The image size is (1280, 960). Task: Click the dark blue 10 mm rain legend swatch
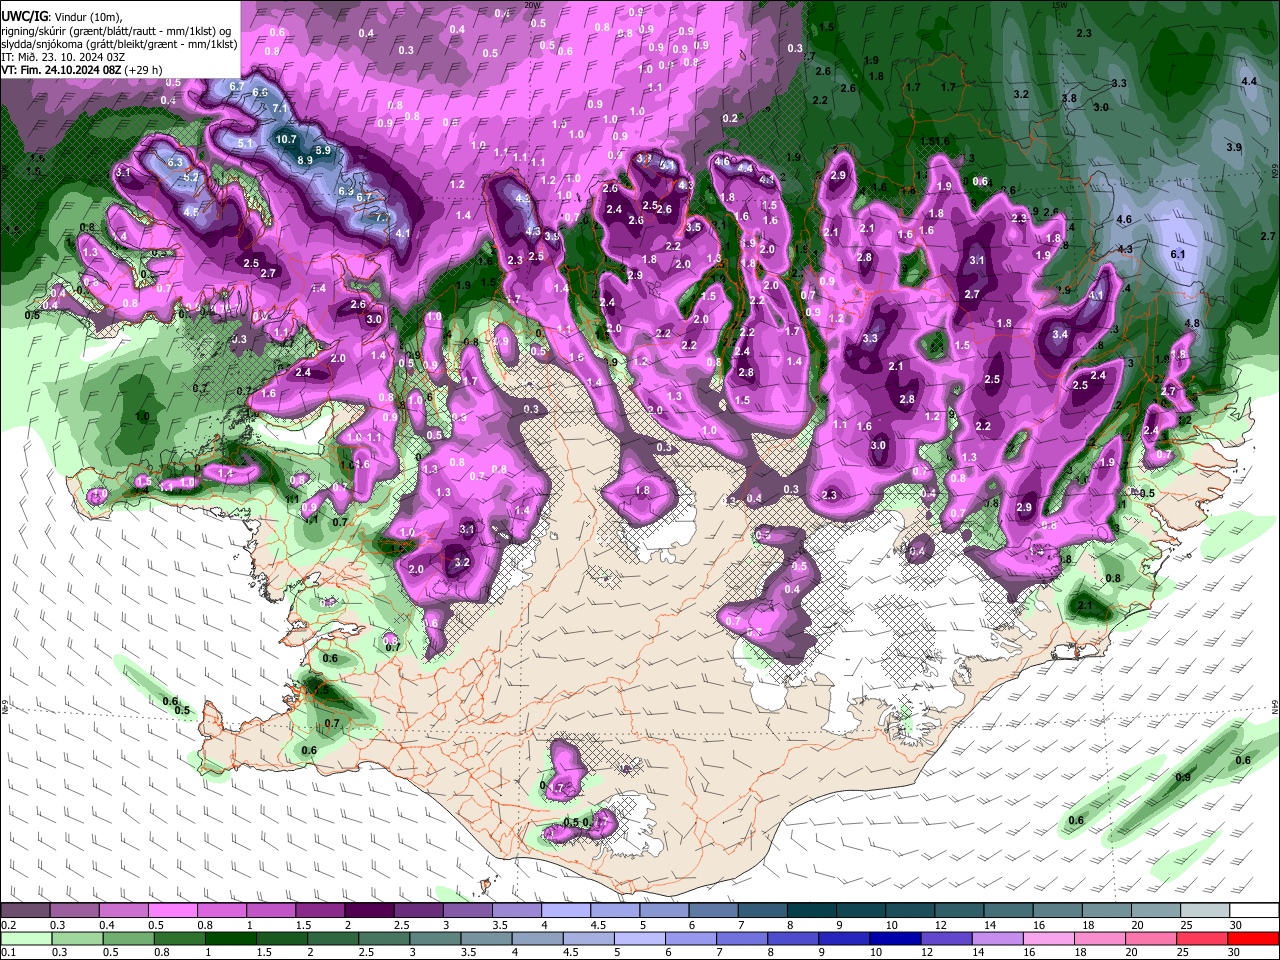[x=896, y=937]
